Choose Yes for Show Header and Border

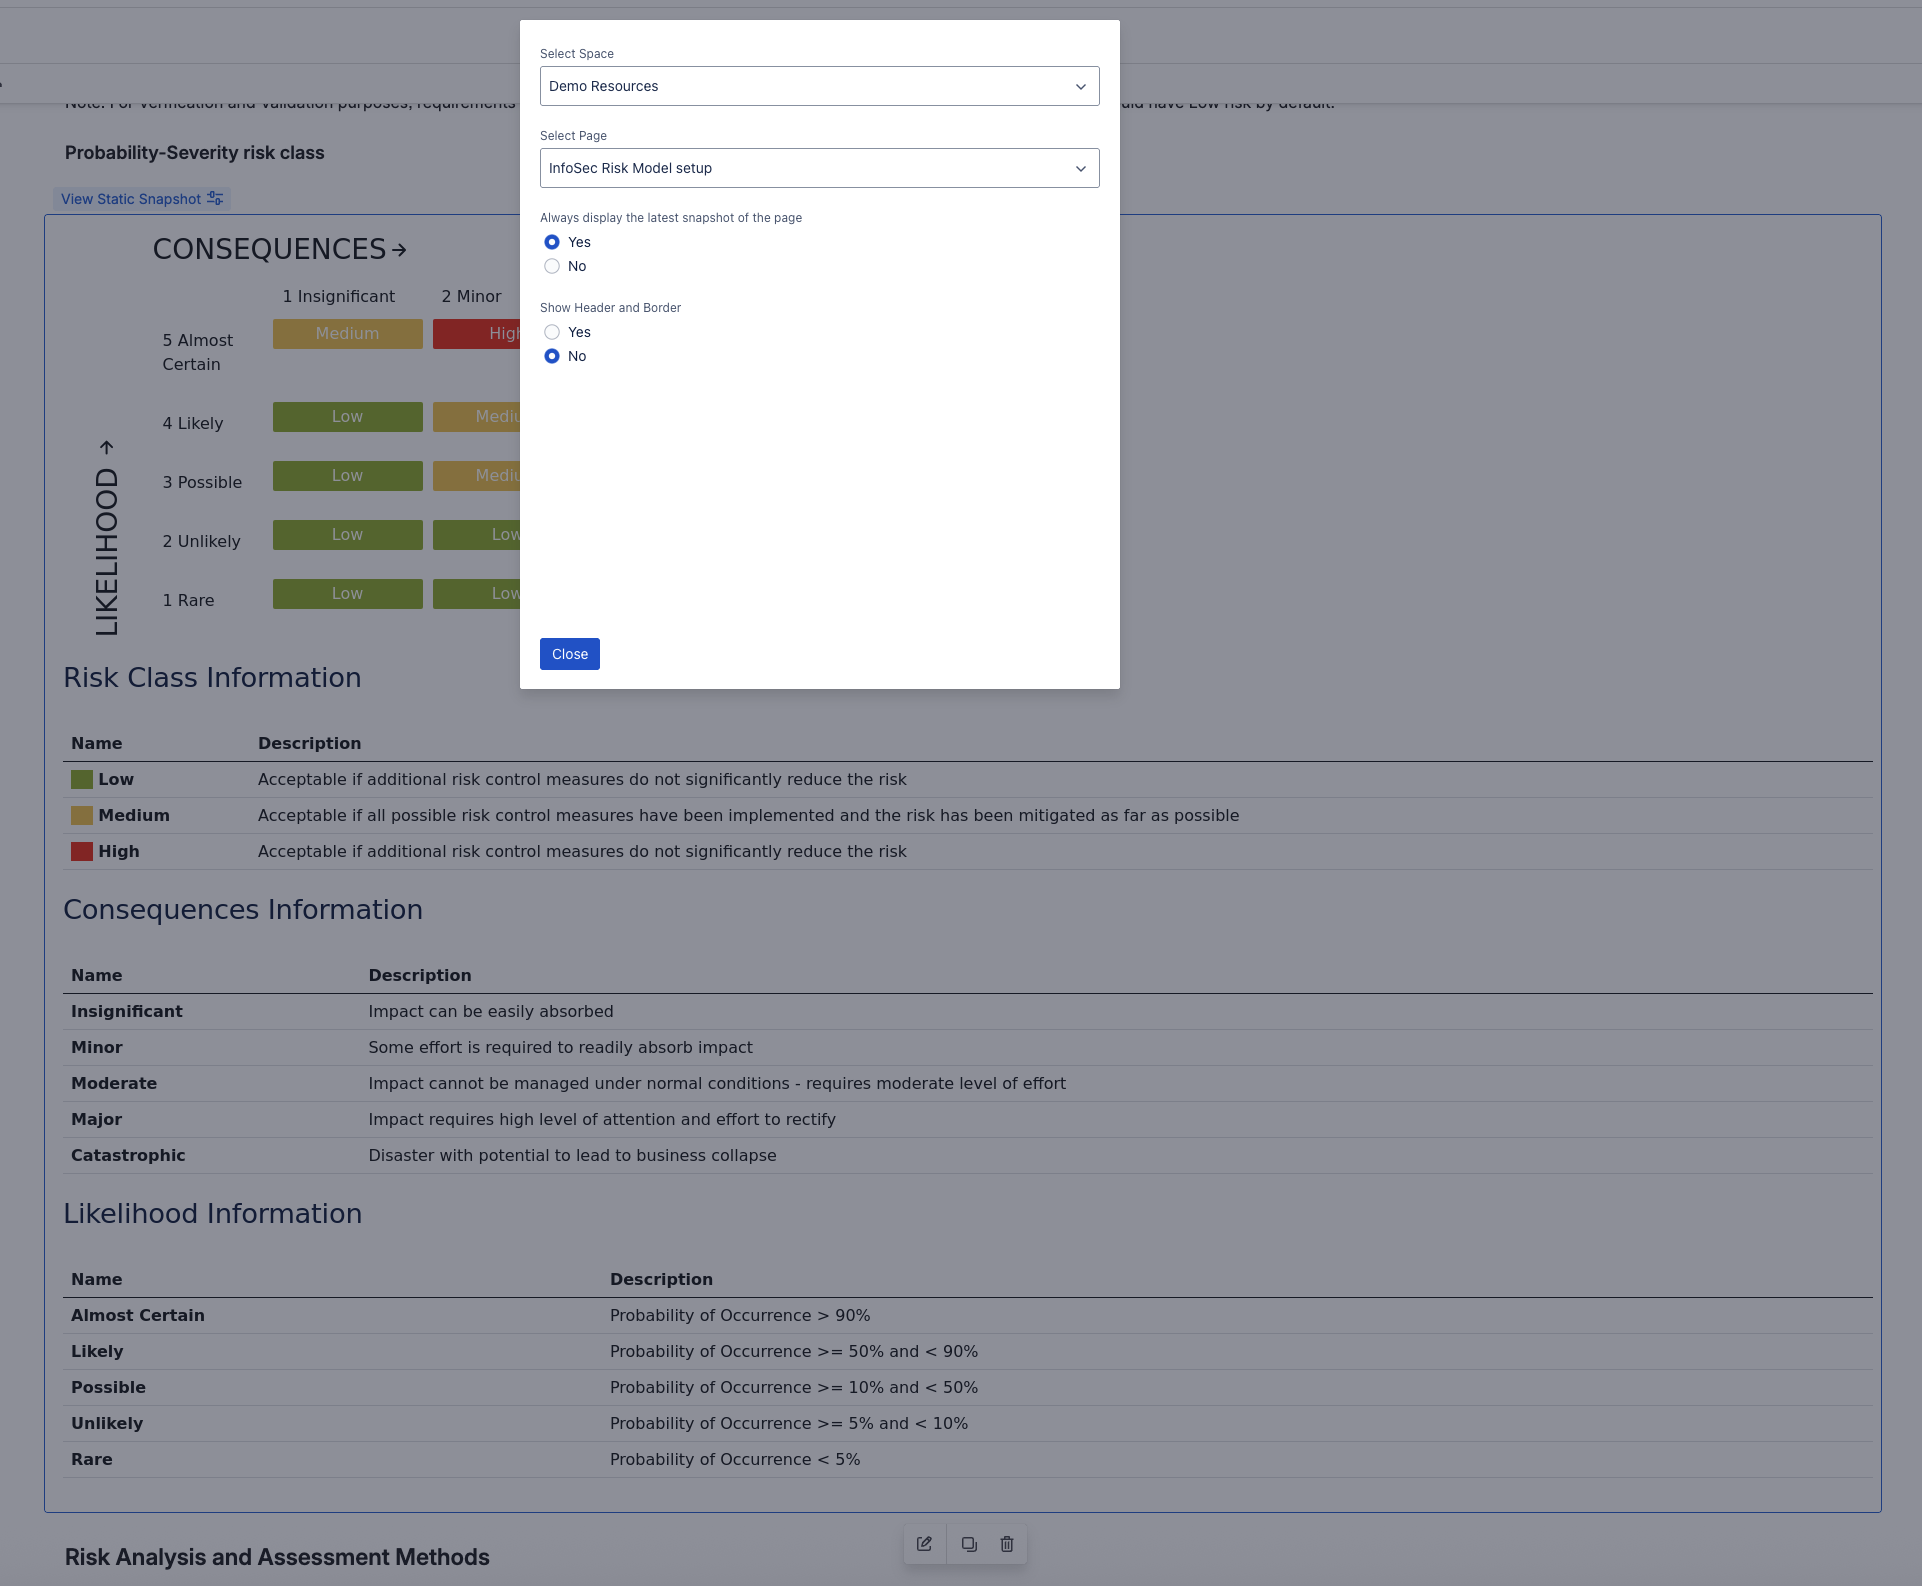(552, 332)
